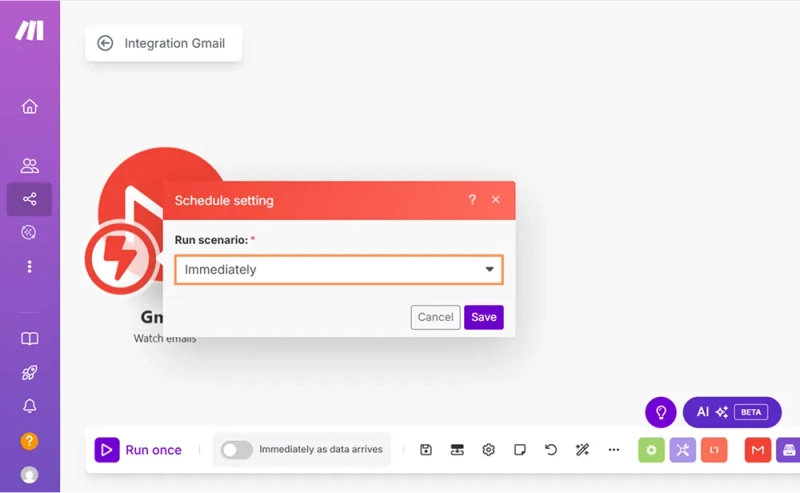The image size is (800, 493).
Task: Add a note with the notes icon
Action: (x=520, y=450)
